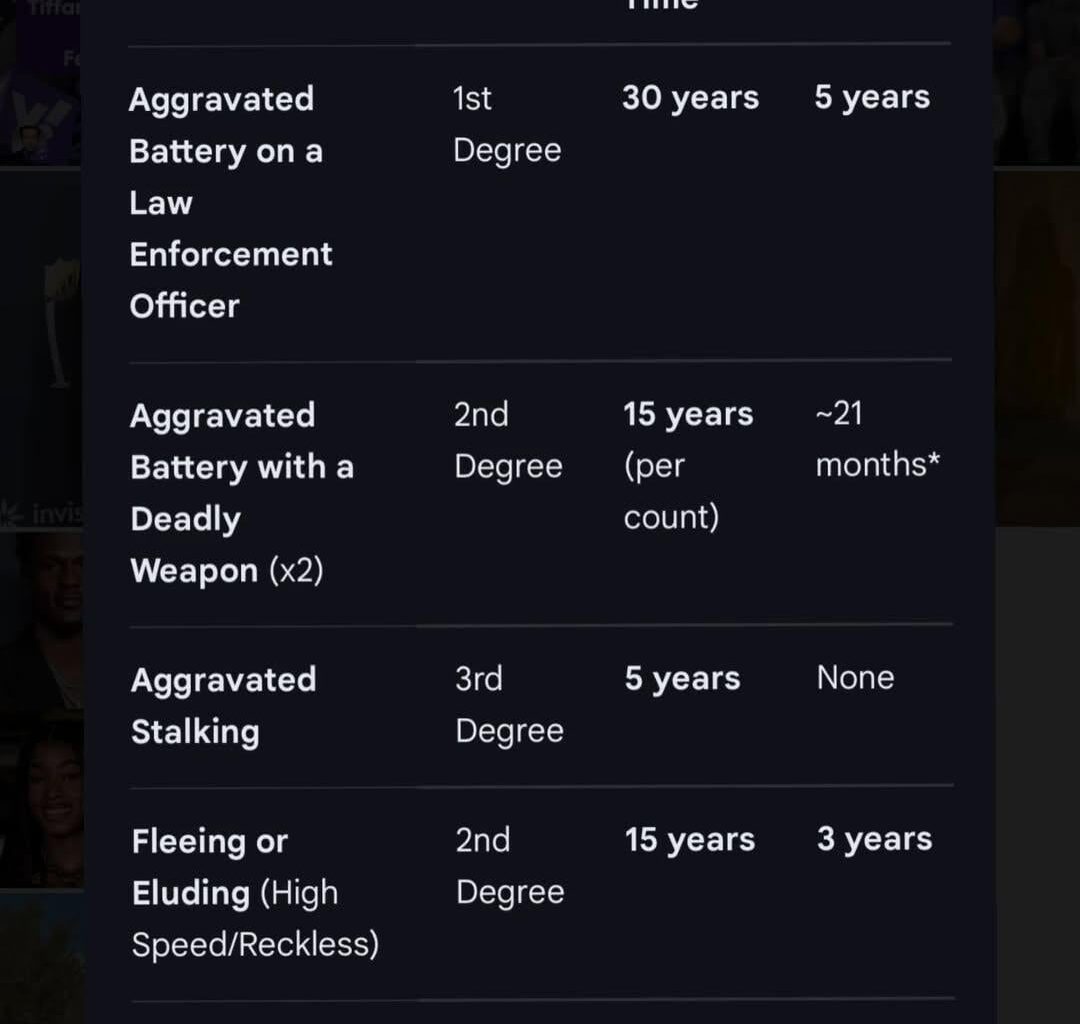Select the "3 years" mandatory minimum cell

874,840
